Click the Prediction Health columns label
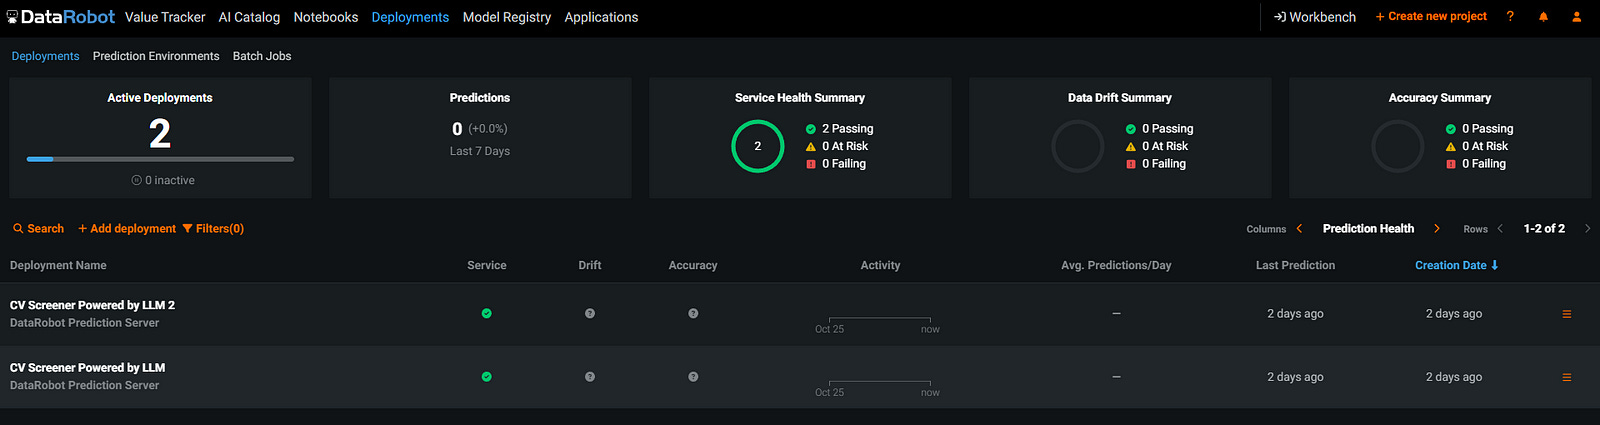The image size is (1600, 425). (x=1368, y=229)
